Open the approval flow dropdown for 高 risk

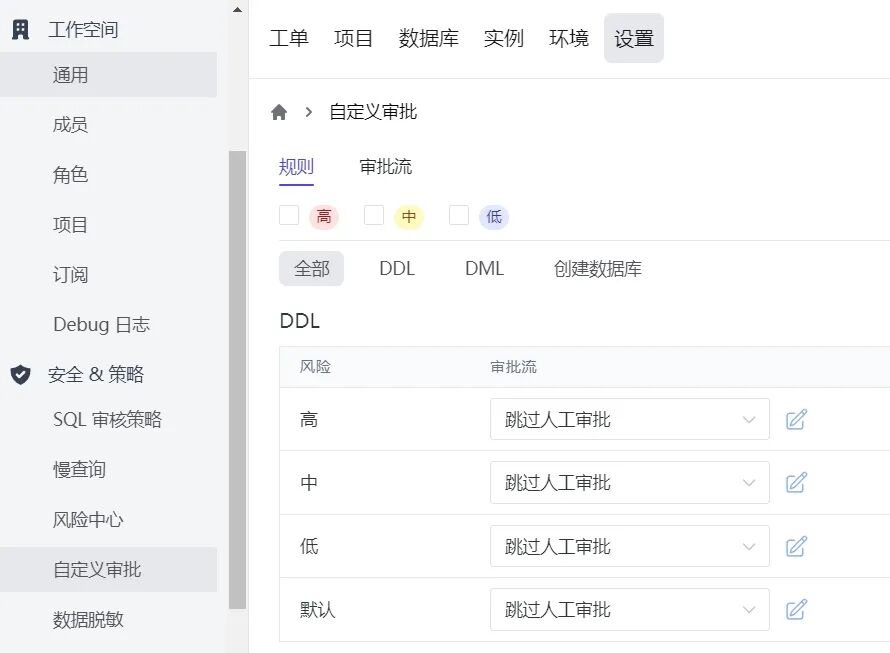coord(629,419)
